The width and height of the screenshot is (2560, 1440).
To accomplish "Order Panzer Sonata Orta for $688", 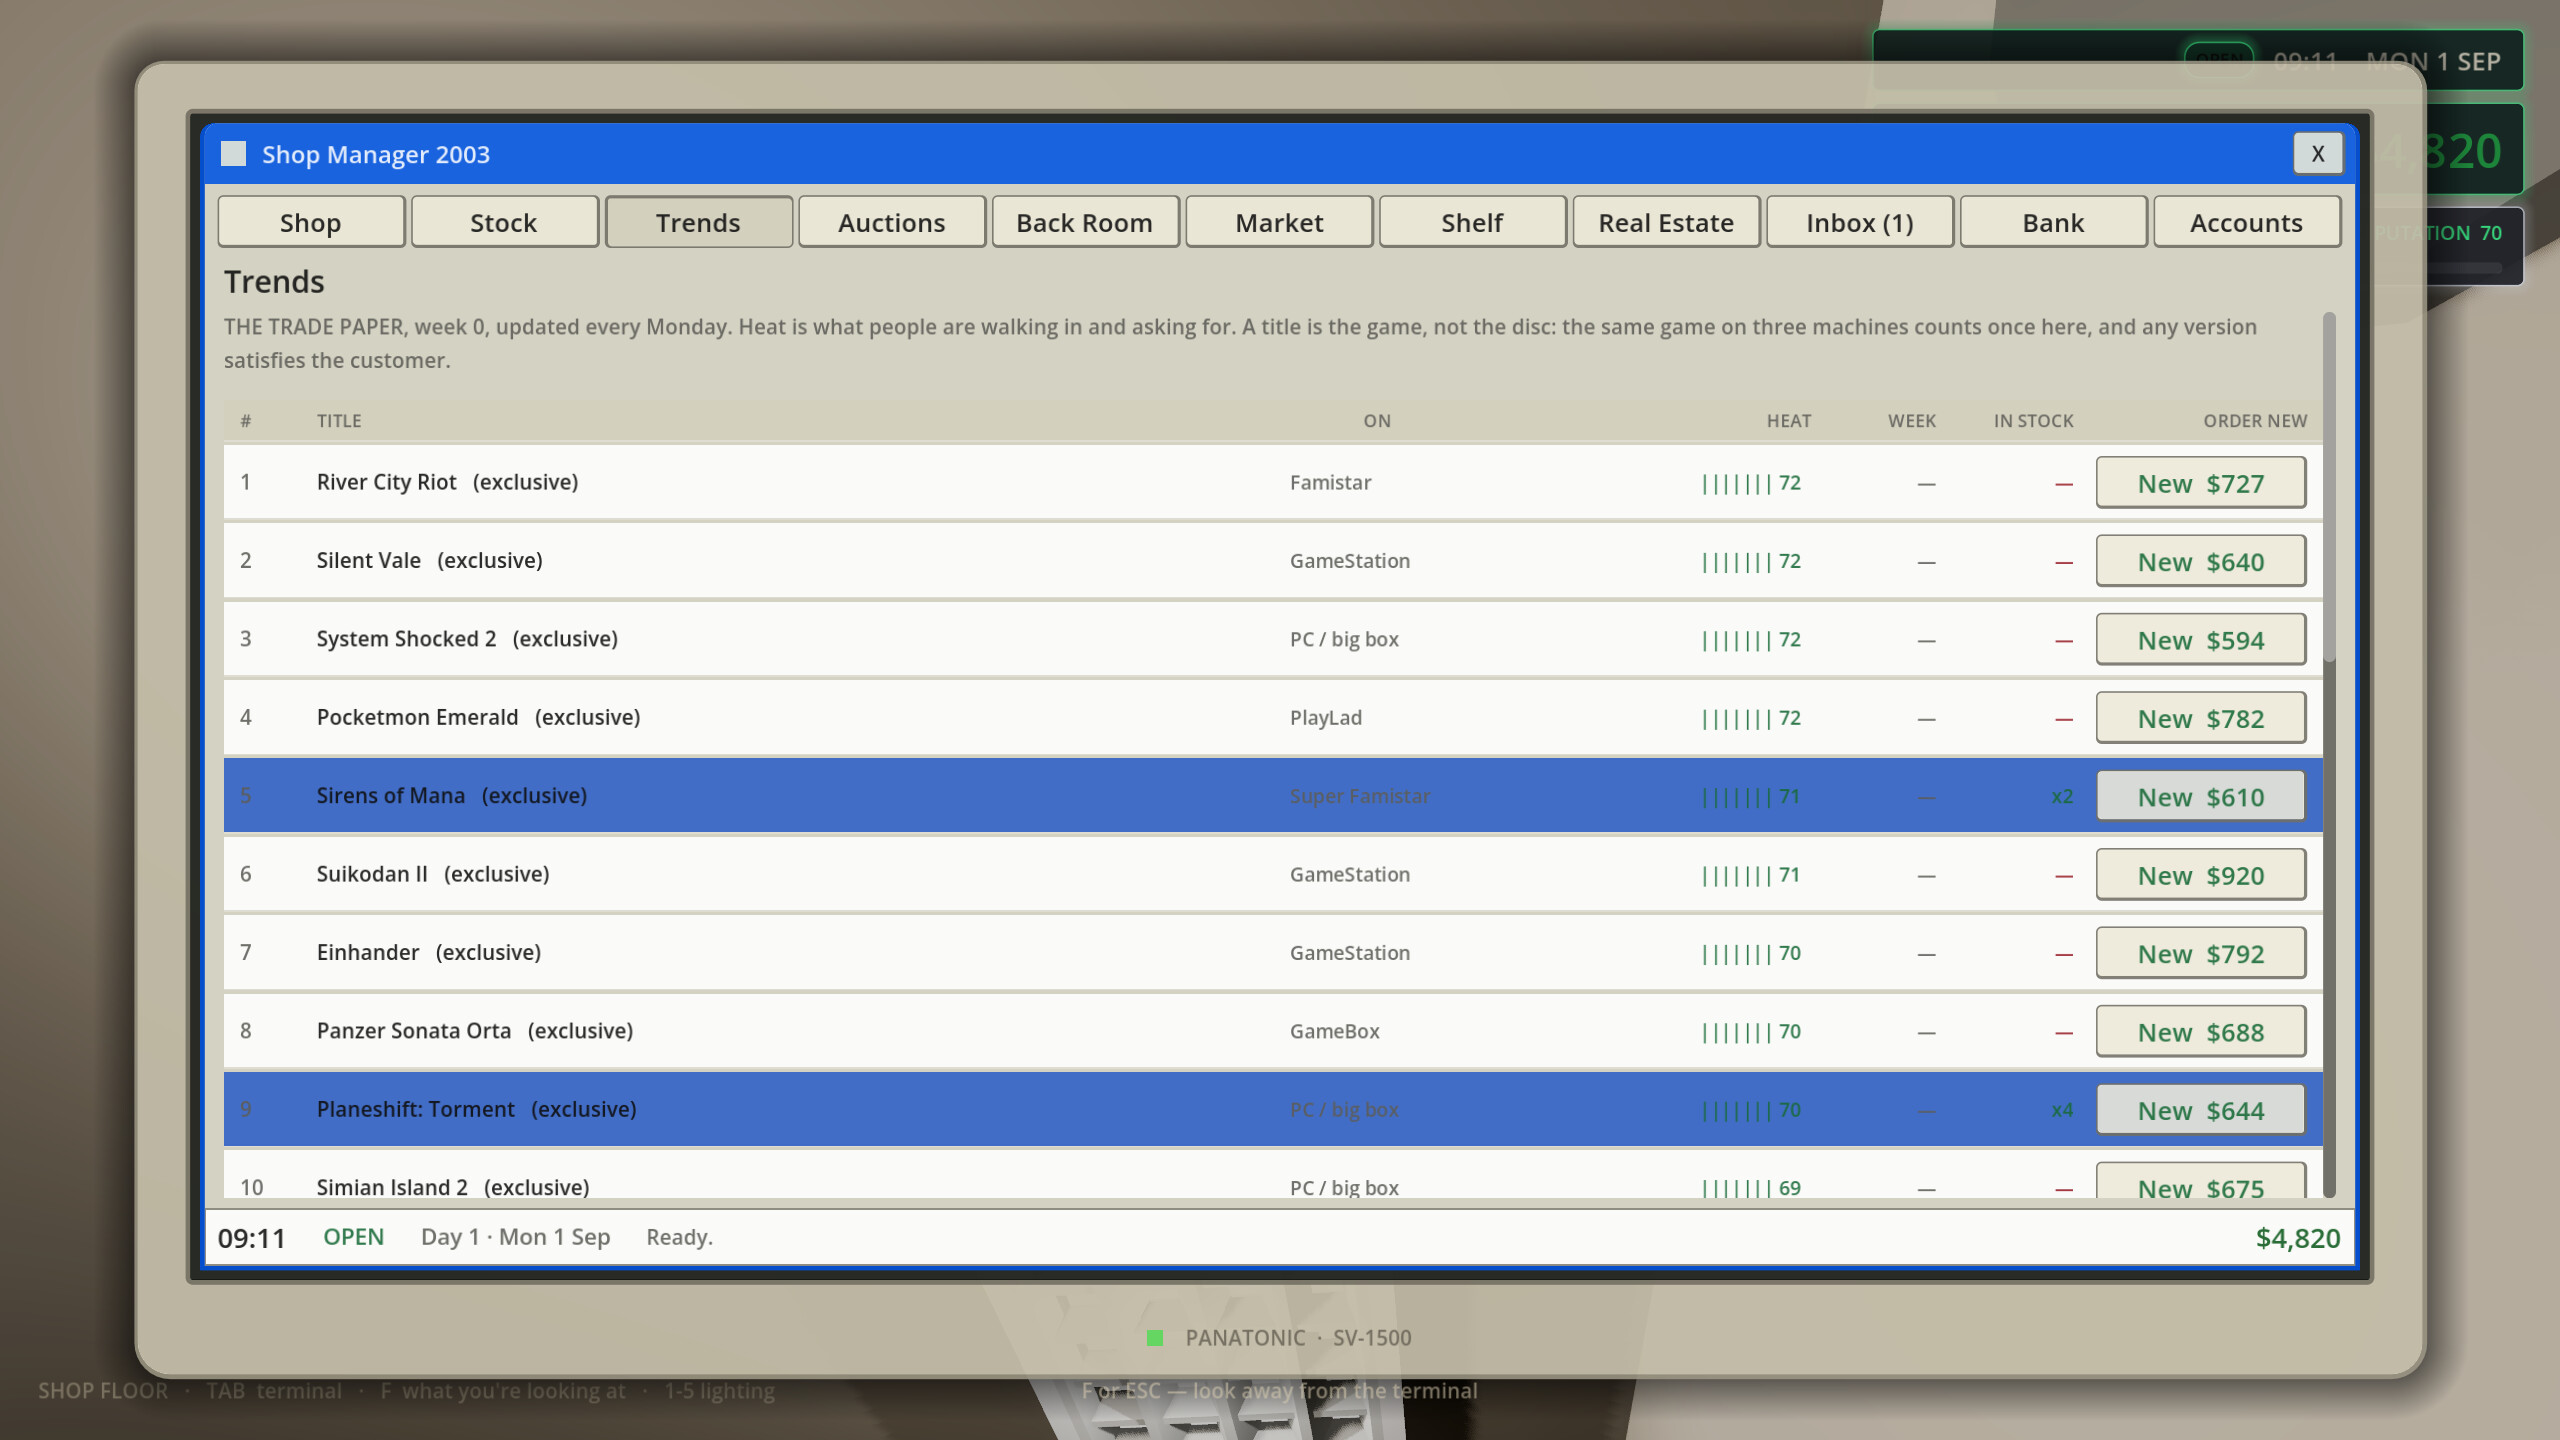I will coord(2200,1032).
